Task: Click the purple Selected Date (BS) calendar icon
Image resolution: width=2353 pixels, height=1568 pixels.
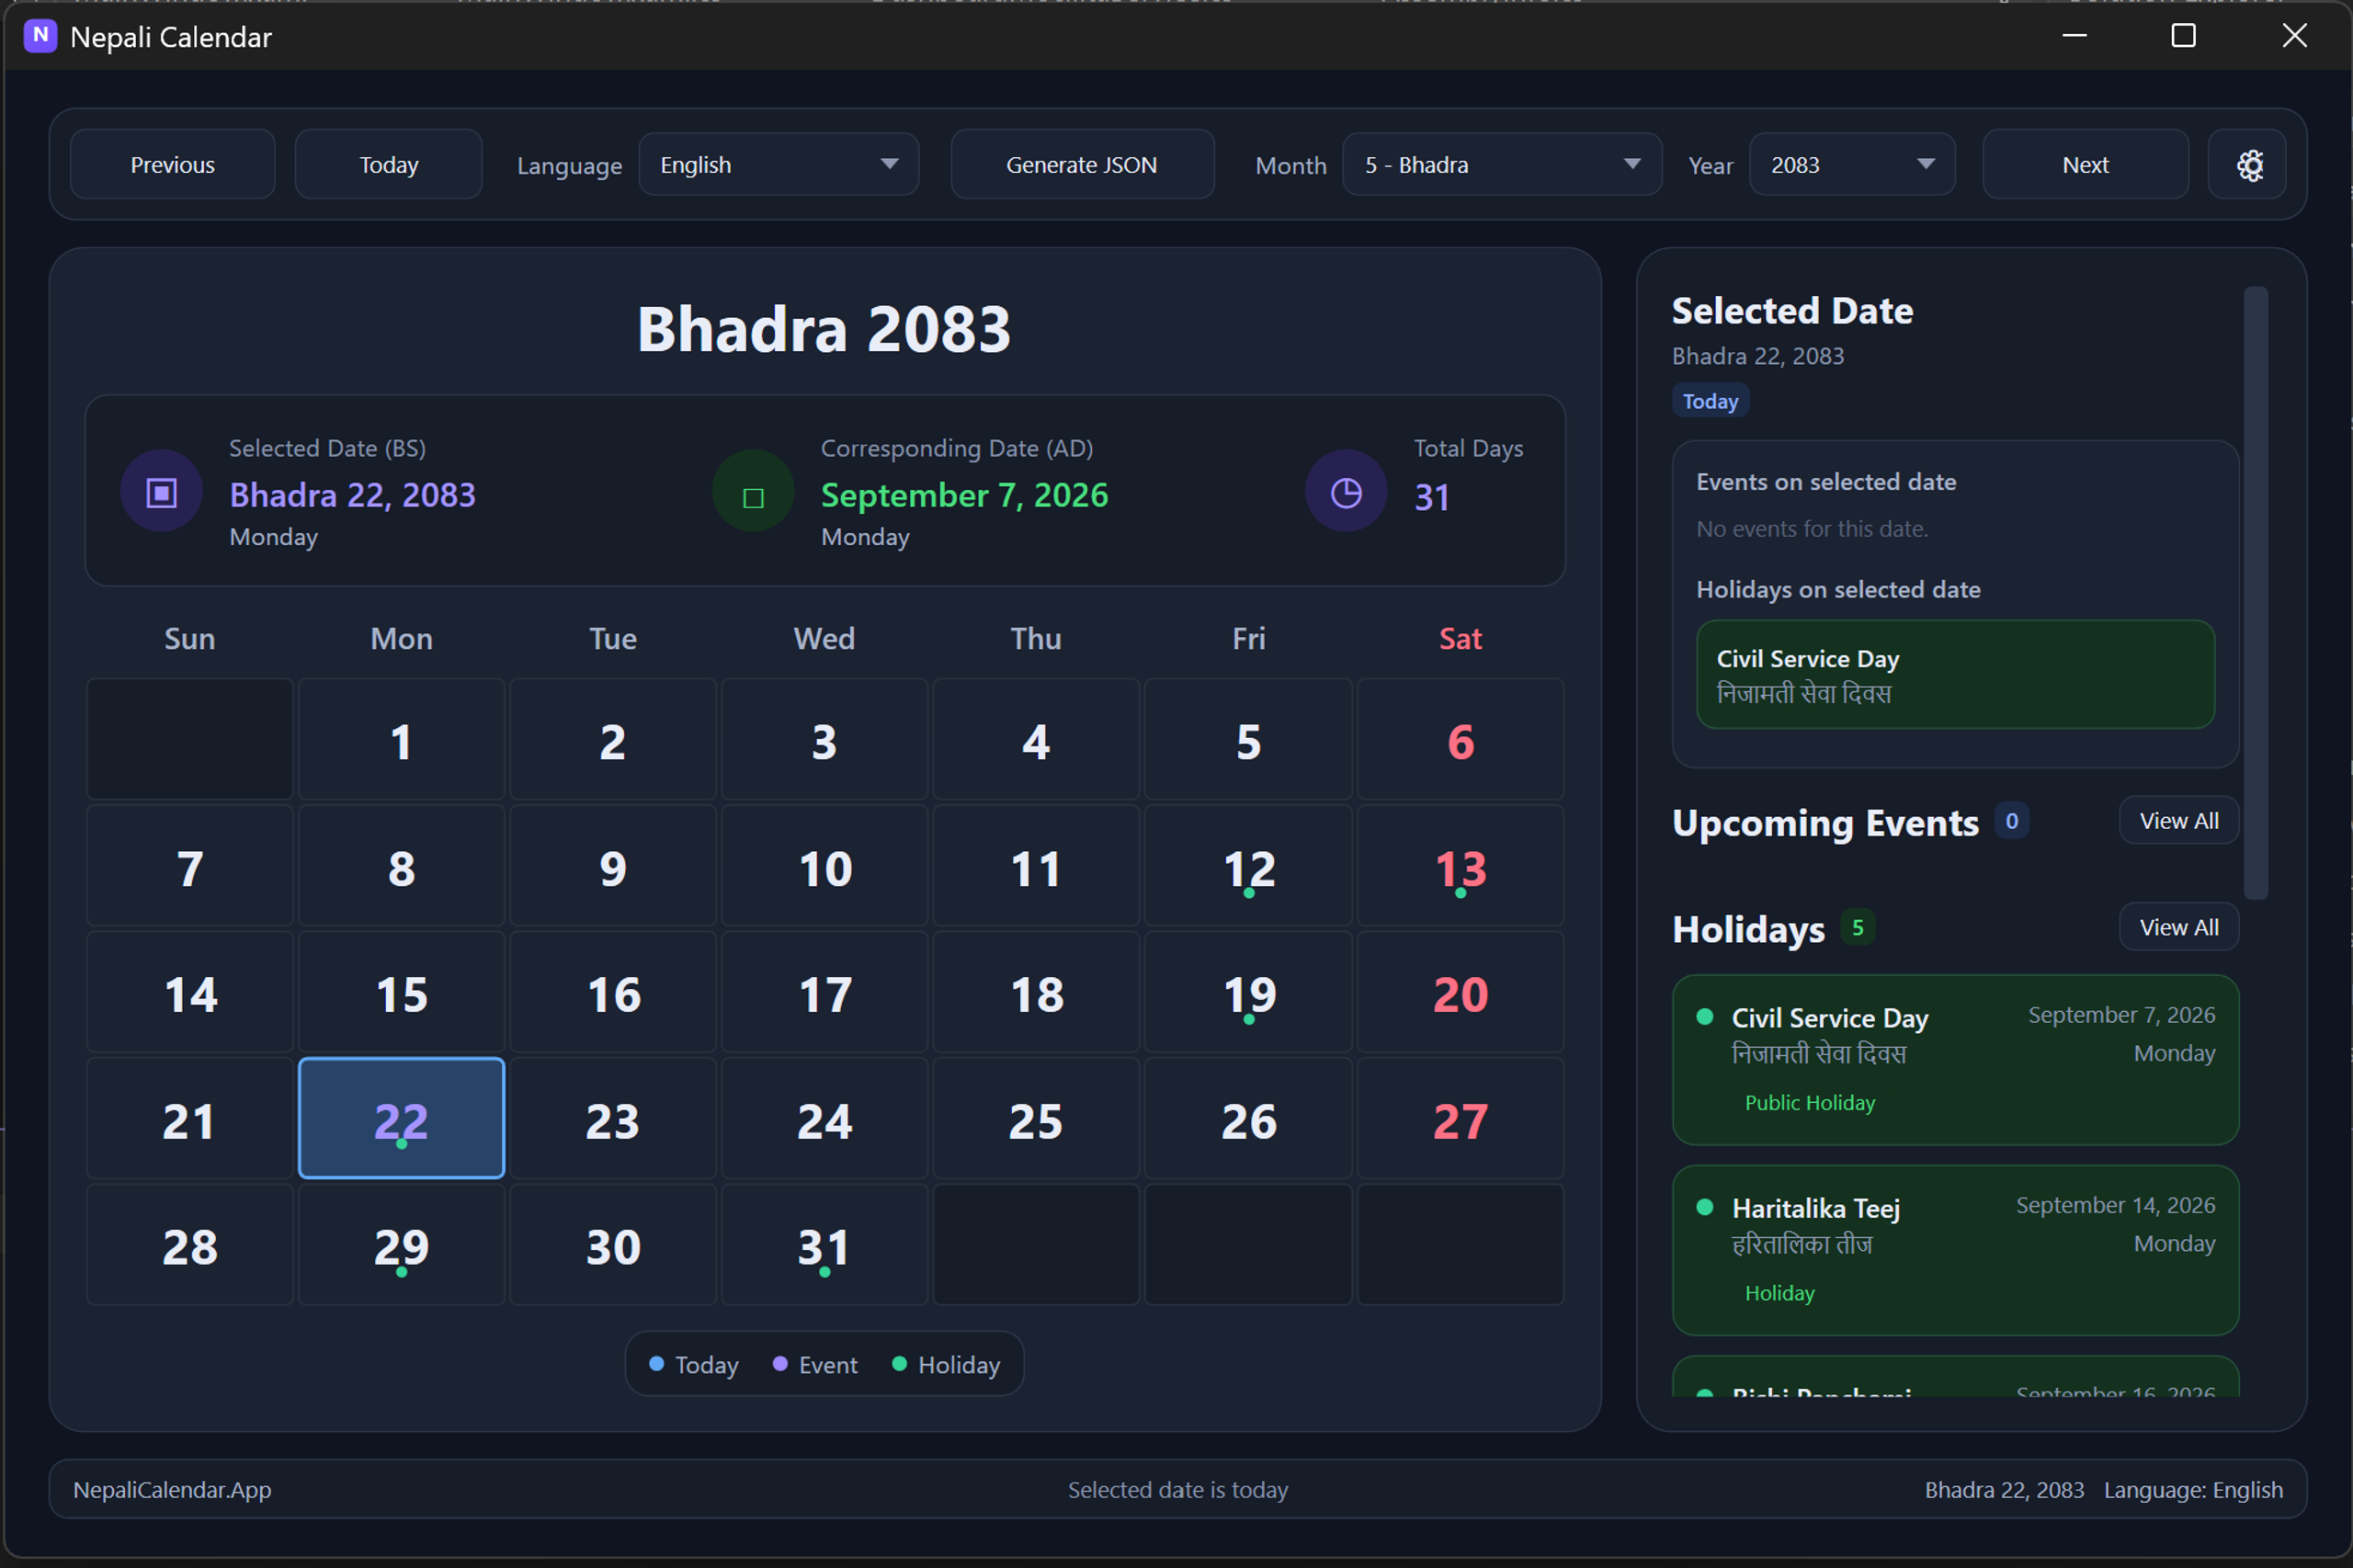Action: (162, 492)
